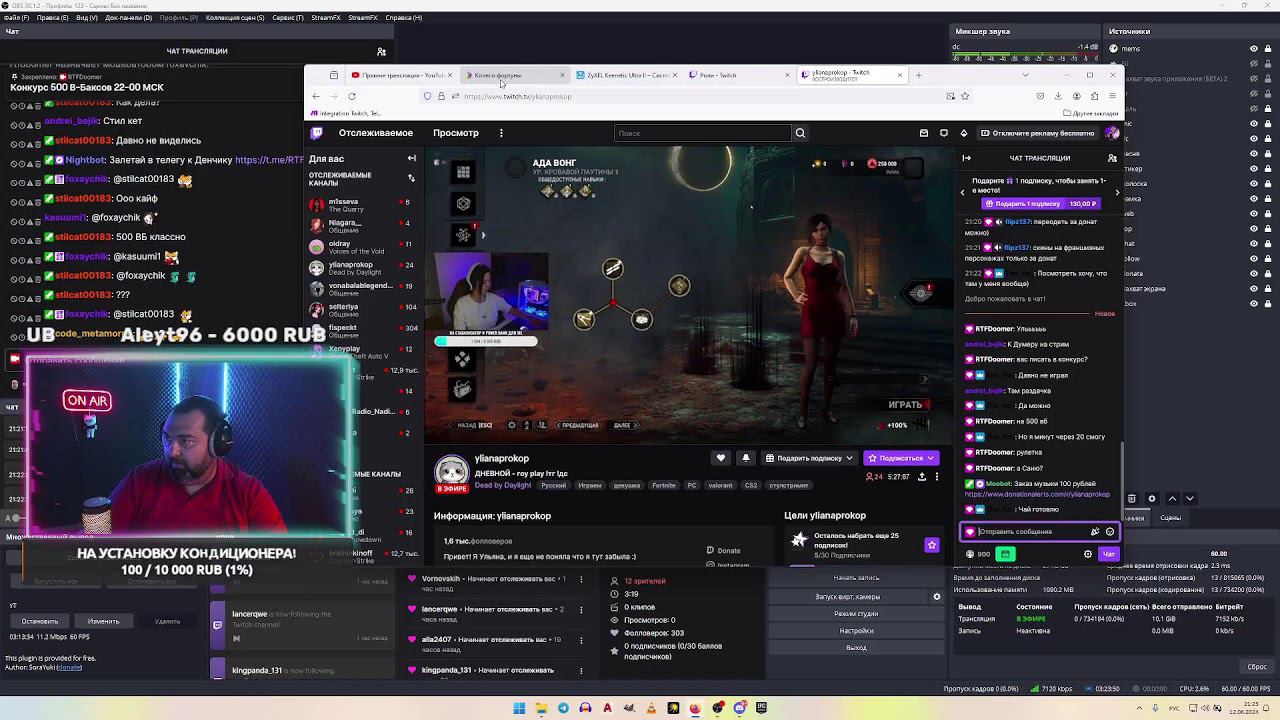This screenshot has height=720, width=1280.
Task: Open the OBS sources trash delete icon
Action: [1132, 498]
